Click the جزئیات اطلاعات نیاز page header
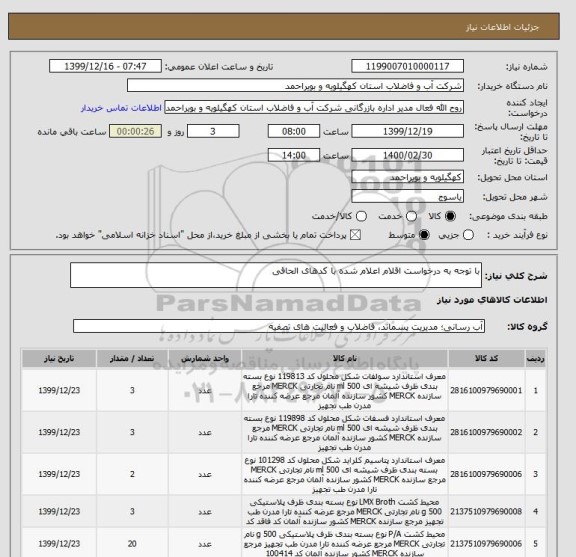576x557 pixels. click(x=502, y=28)
